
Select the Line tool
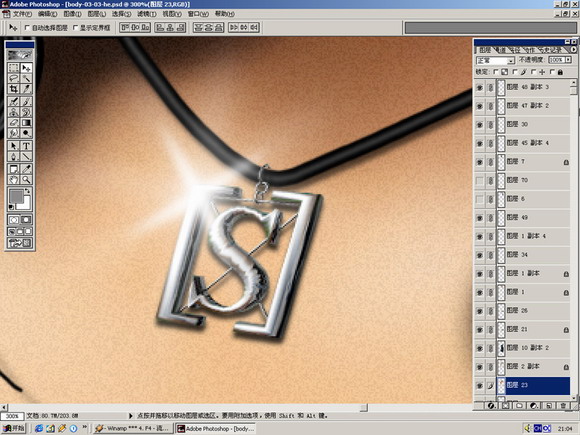tap(26, 156)
